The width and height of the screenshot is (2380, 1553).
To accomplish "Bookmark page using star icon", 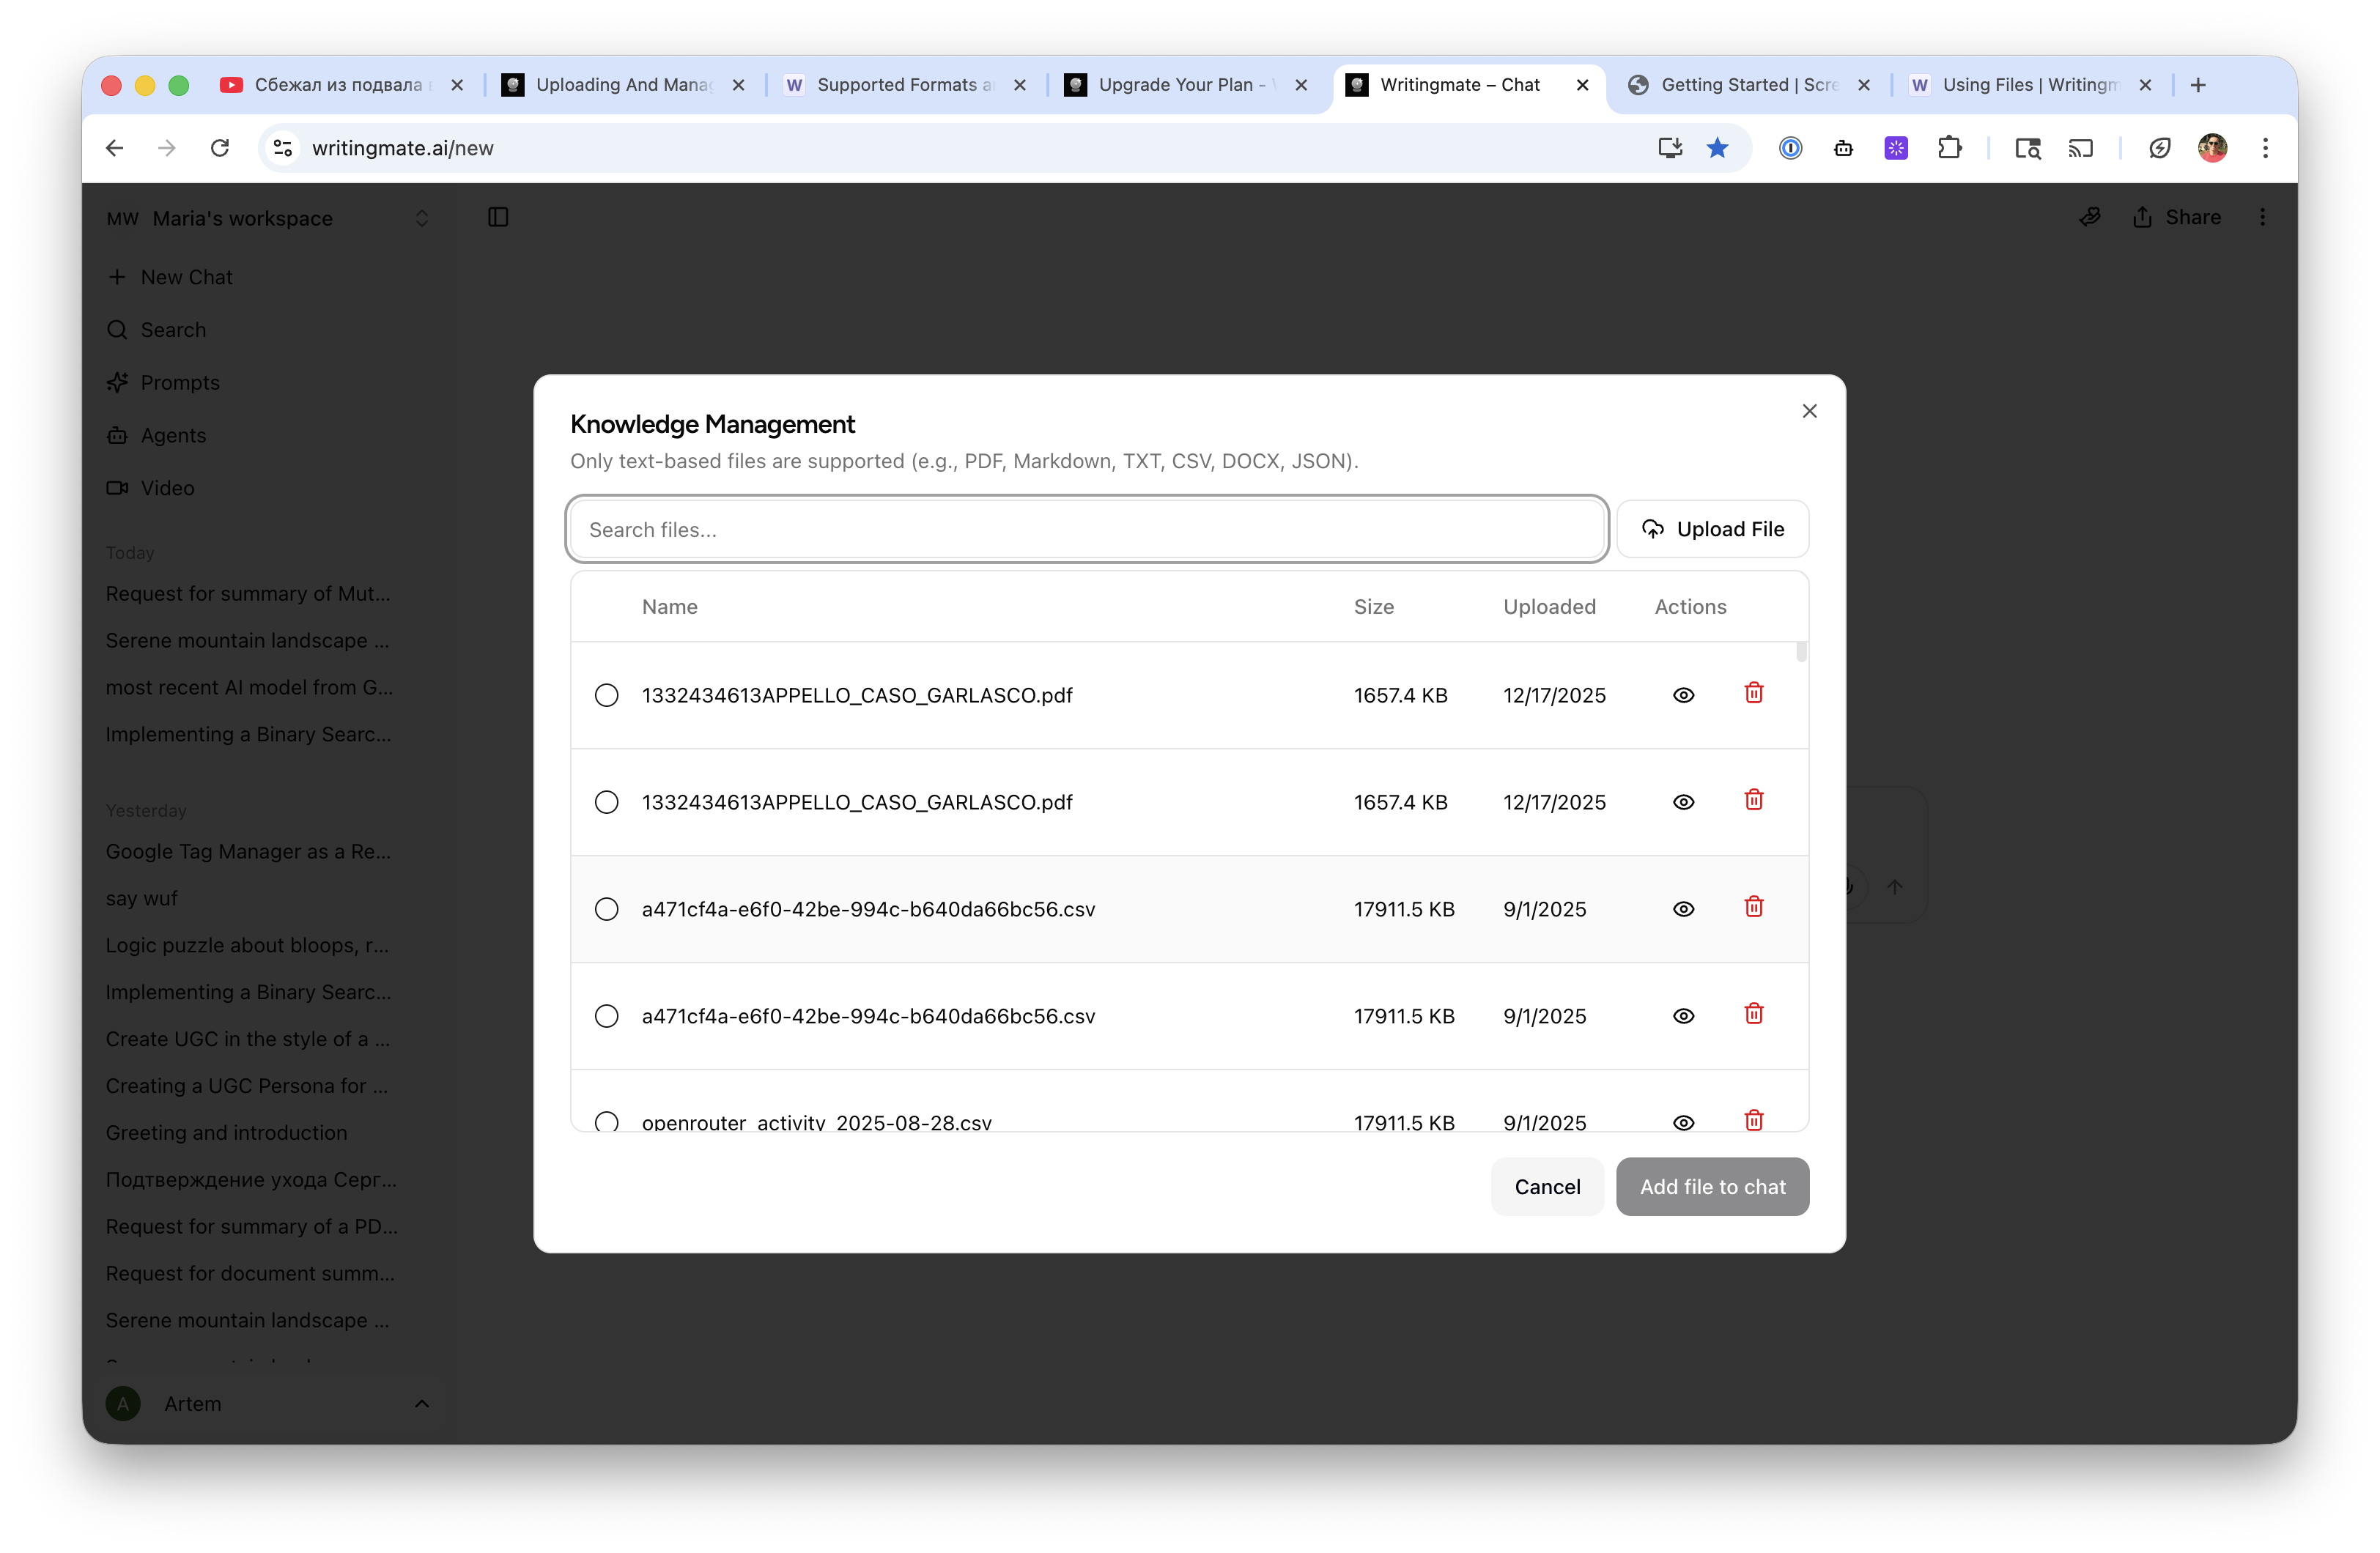I will click(1717, 148).
